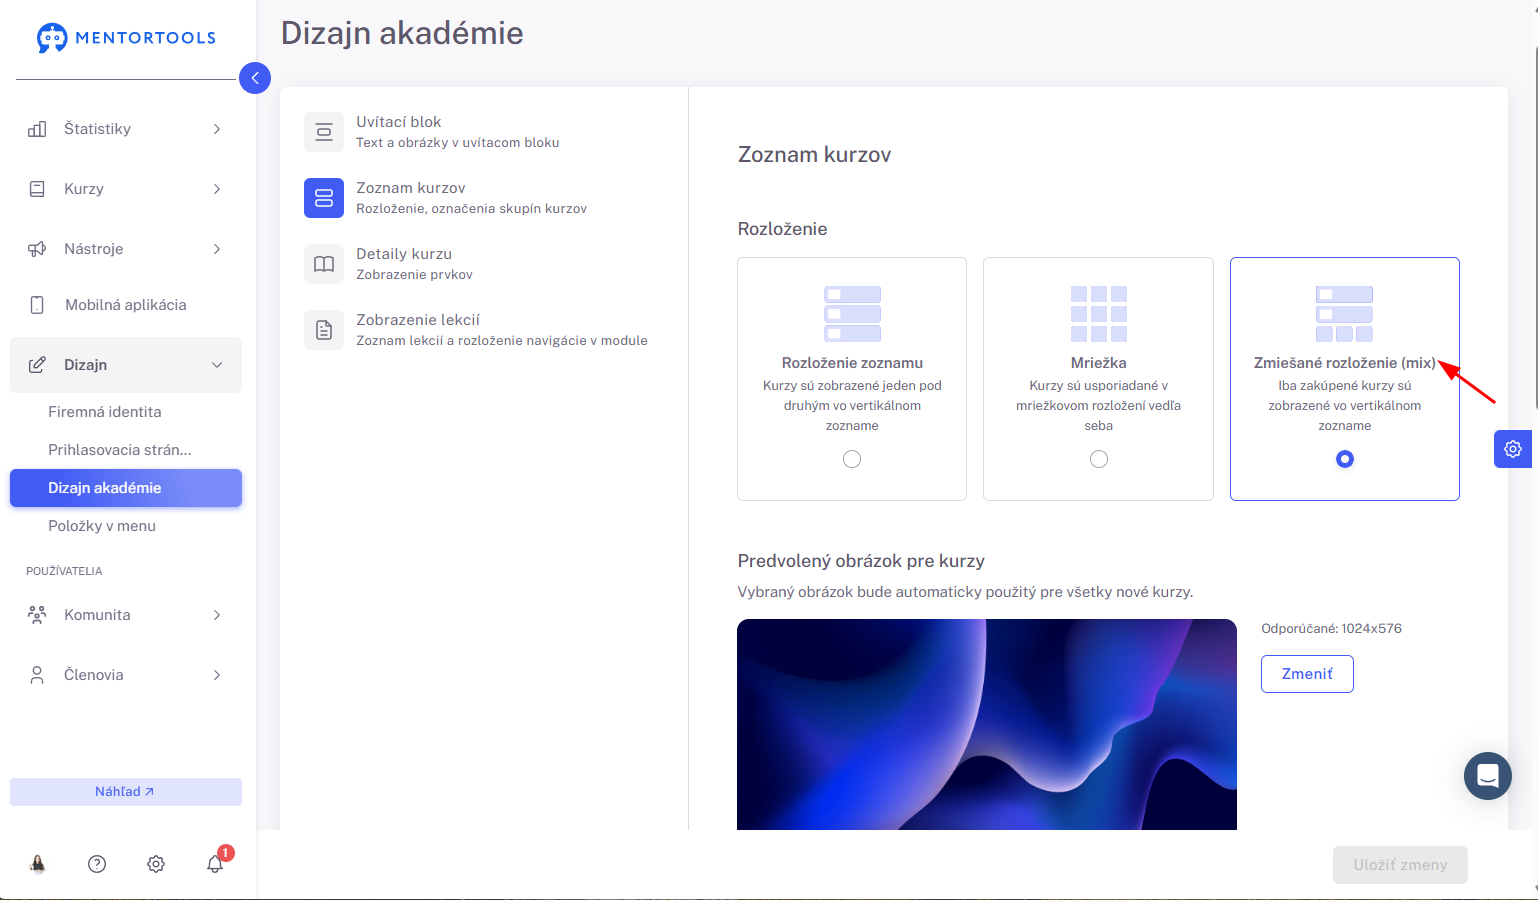The image size is (1538, 900).
Task: Click the Zmeniť button
Action: click(x=1307, y=674)
